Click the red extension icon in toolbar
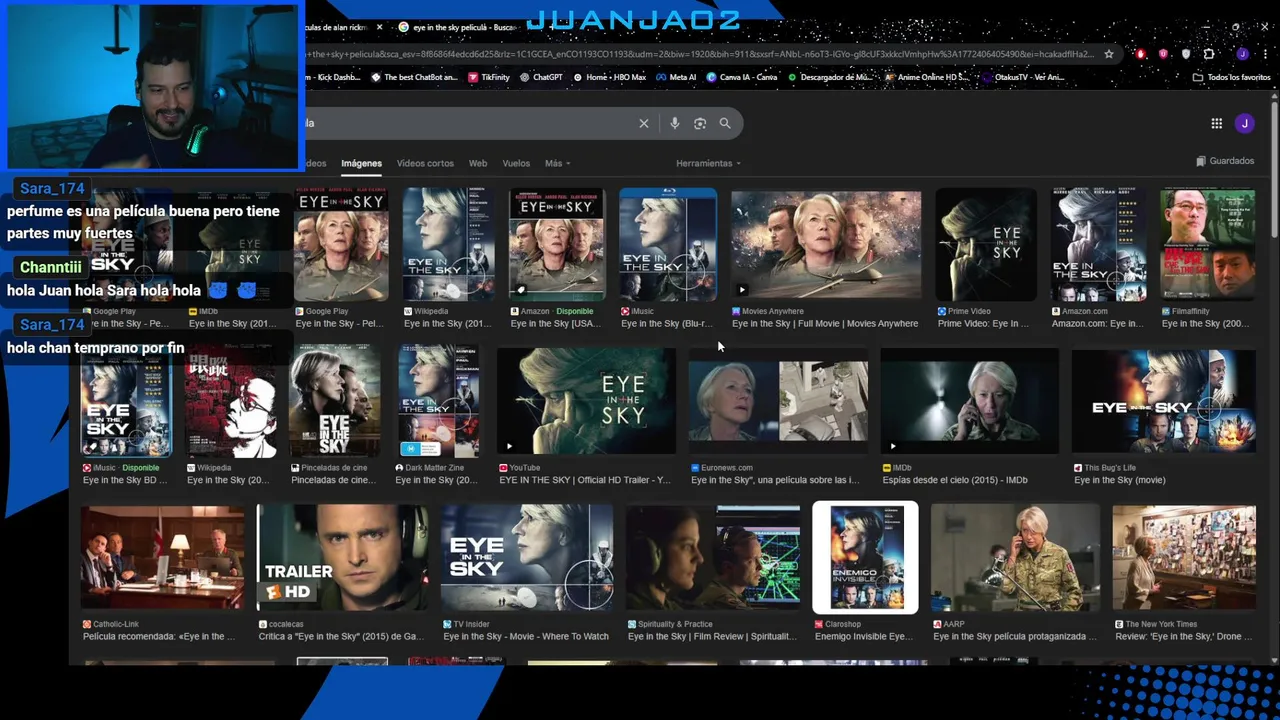The image size is (1280, 720). (1141, 54)
